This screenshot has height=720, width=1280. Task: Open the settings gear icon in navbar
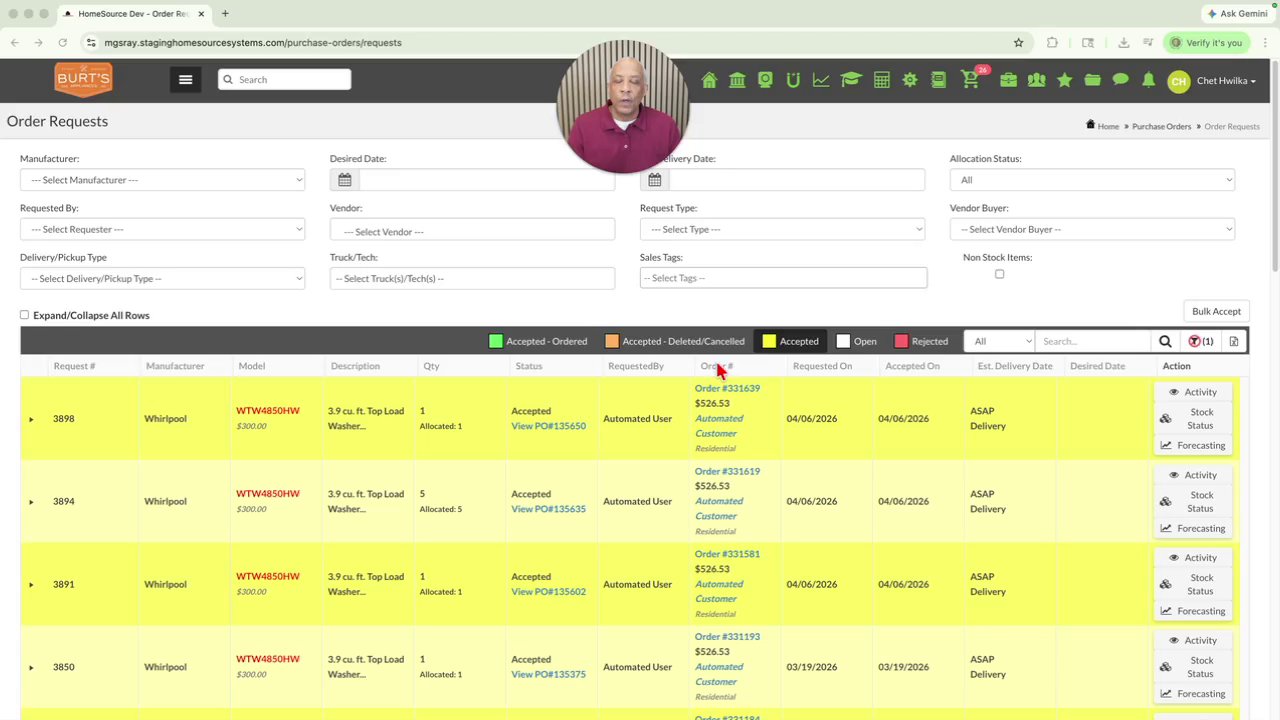click(910, 80)
